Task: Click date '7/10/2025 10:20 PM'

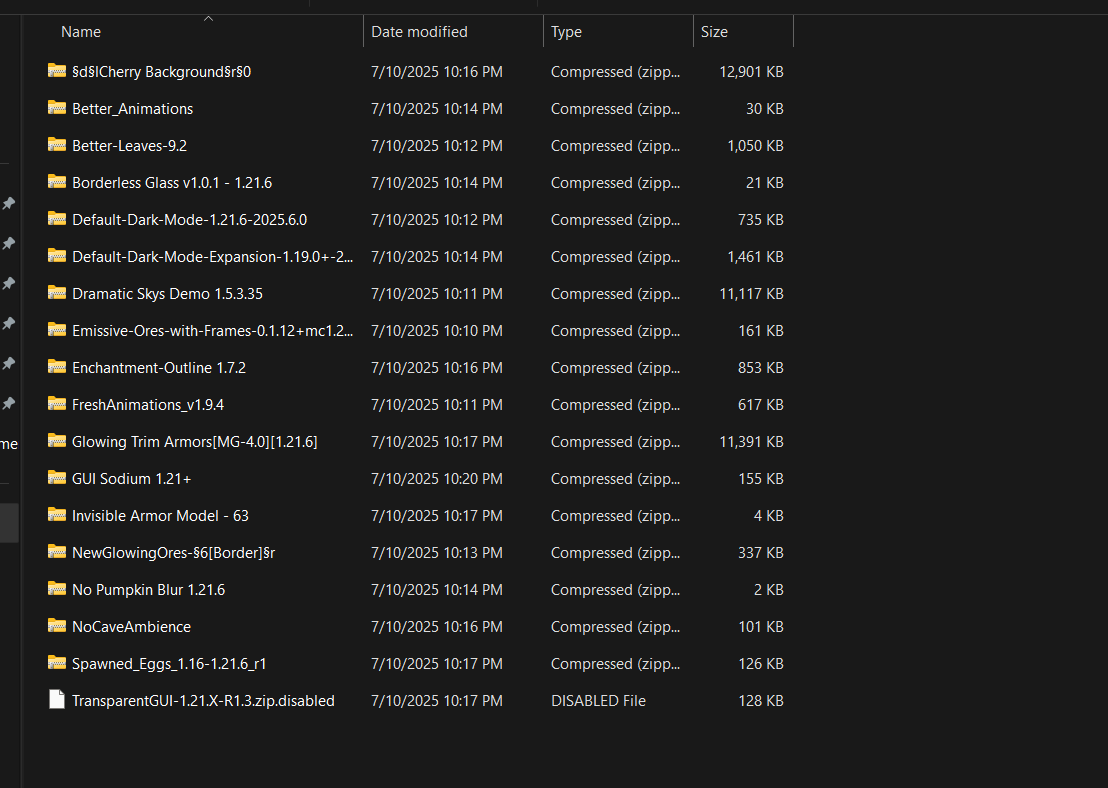Action: 437,479
